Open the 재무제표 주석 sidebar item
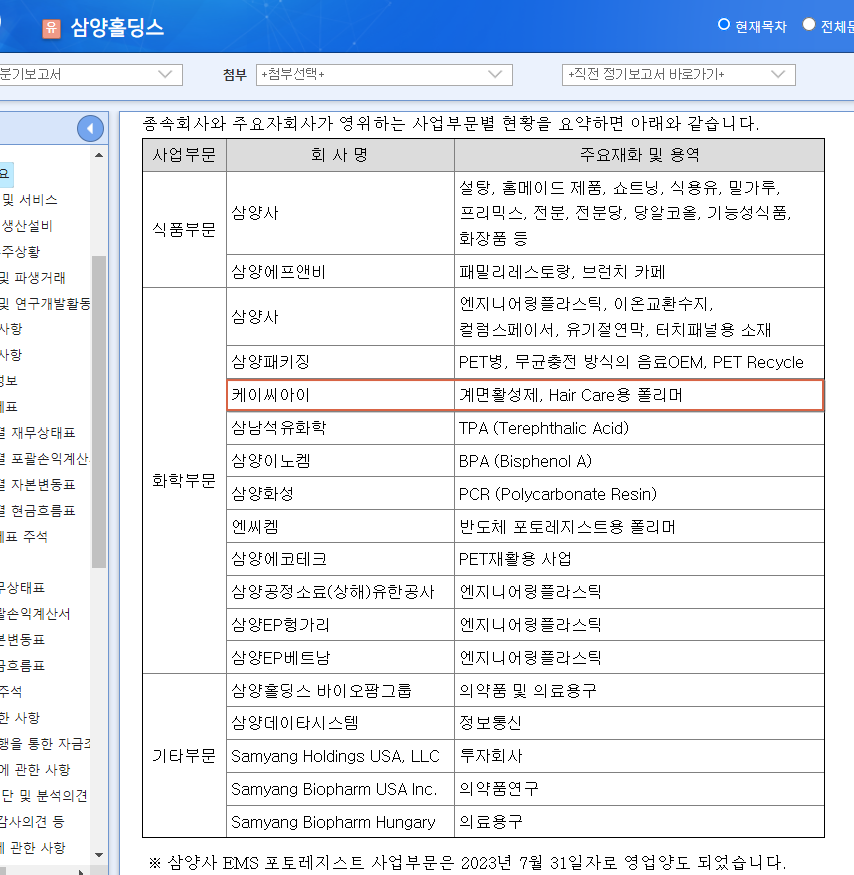854x875 pixels. [x=24, y=536]
